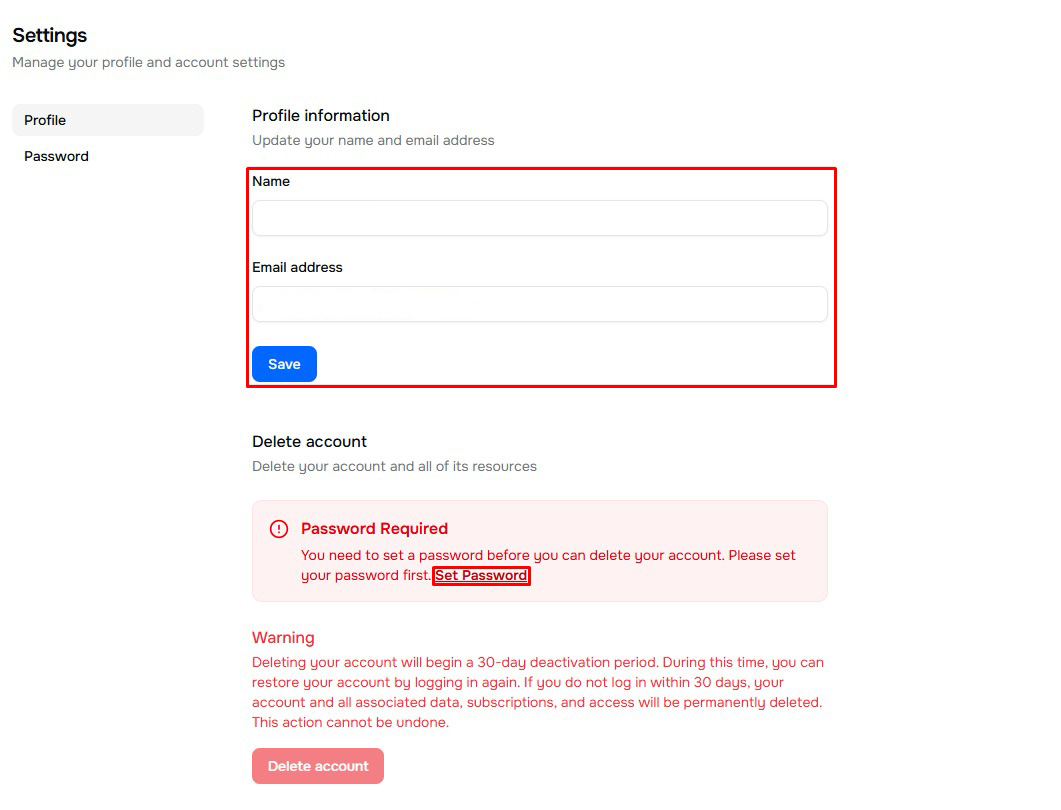The width and height of the screenshot is (1061, 810).
Task: Click the Email address label
Action: coord(297,267)
